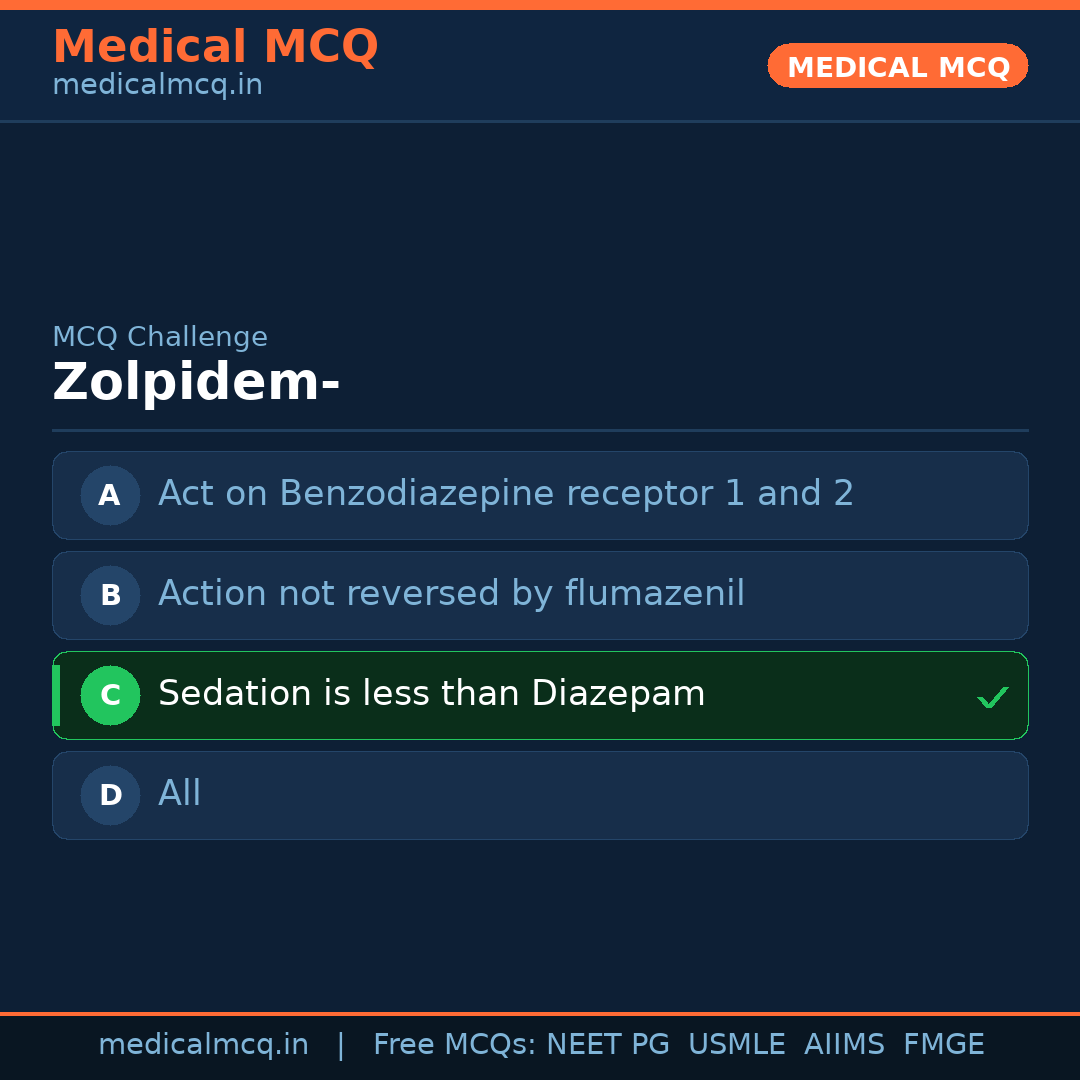Click the letter B circle badge
This screenshot has height=1080, width=1080.
(110, 595)
